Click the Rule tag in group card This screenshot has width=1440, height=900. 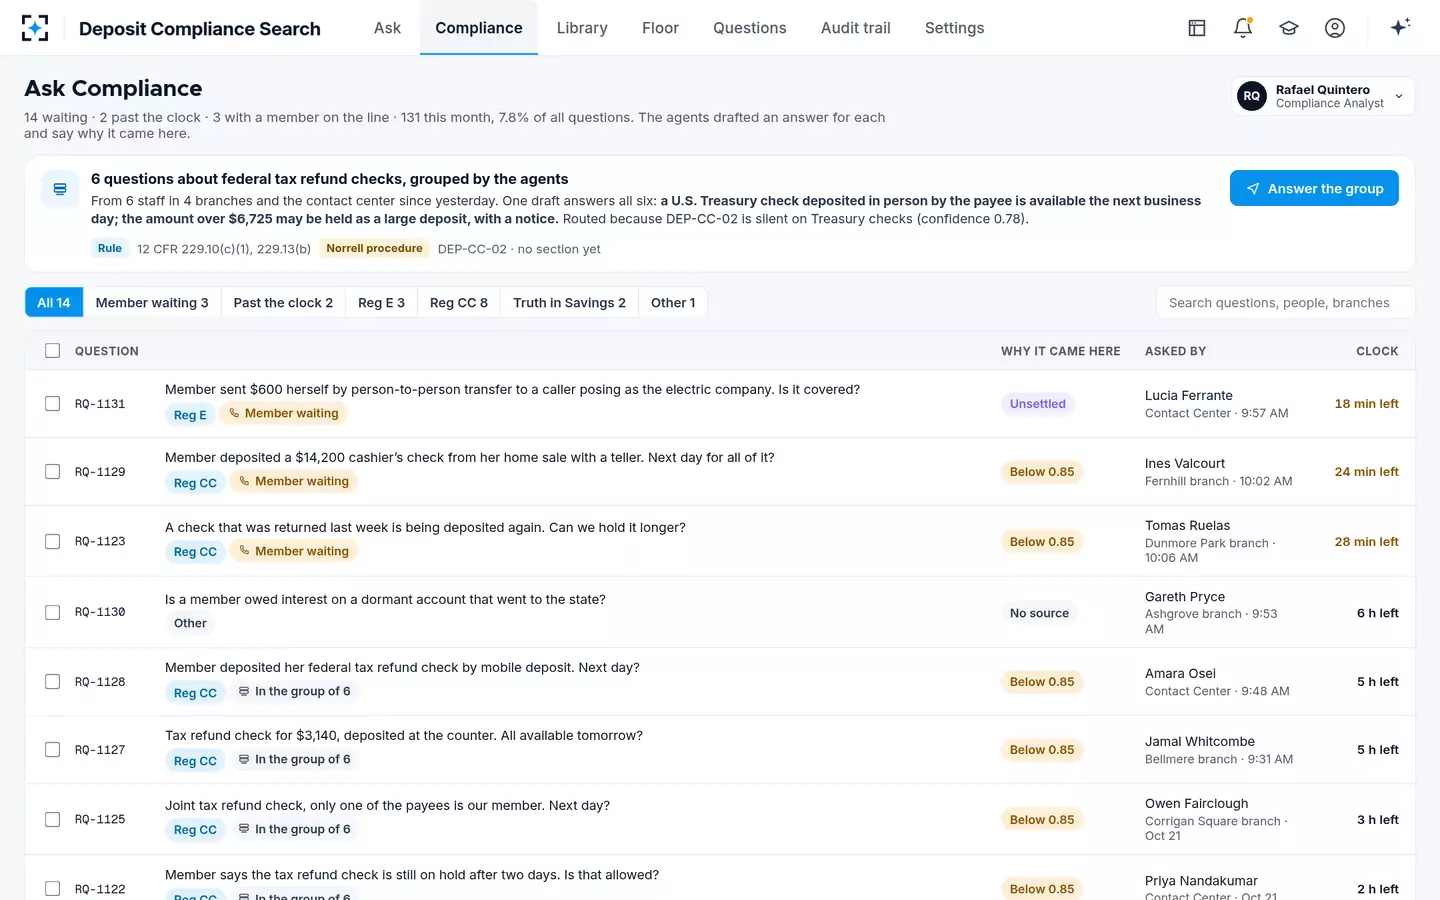tap(110, 248)
